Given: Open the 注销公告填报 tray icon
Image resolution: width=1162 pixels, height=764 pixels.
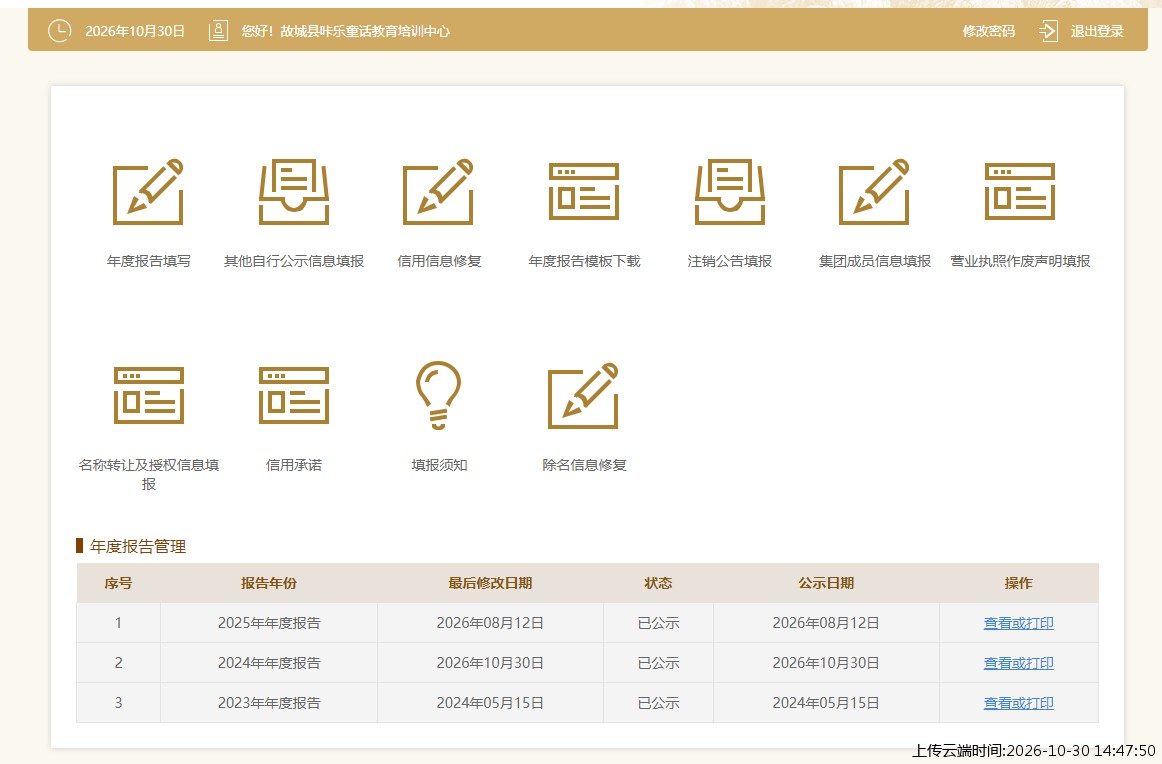Looking at the screenshot, I should click(x=730, y=191).
